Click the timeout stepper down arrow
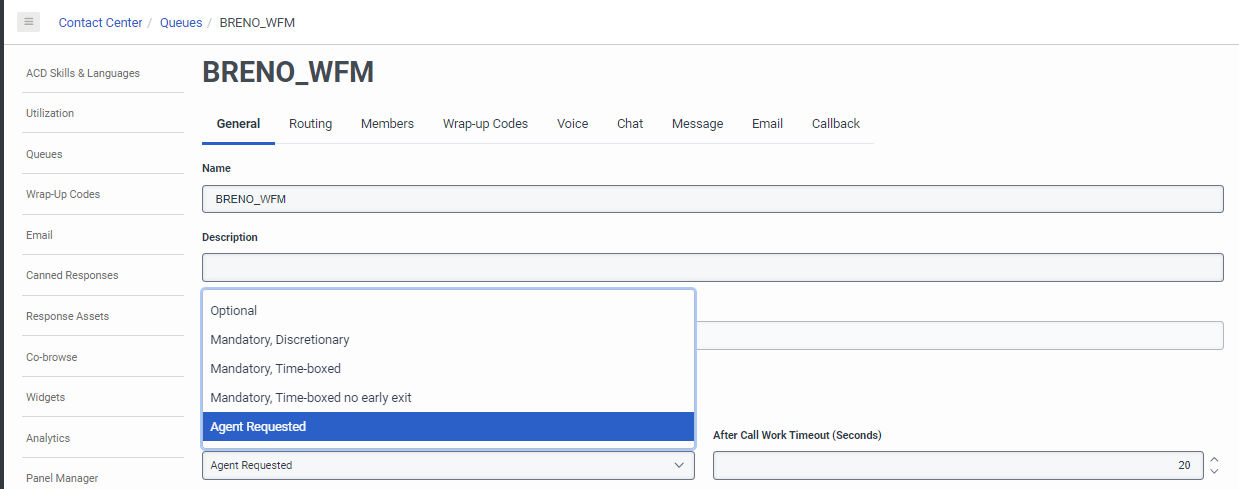Screen dimensions: 1239x489 pyautogui.click(x=1214, y=471)
